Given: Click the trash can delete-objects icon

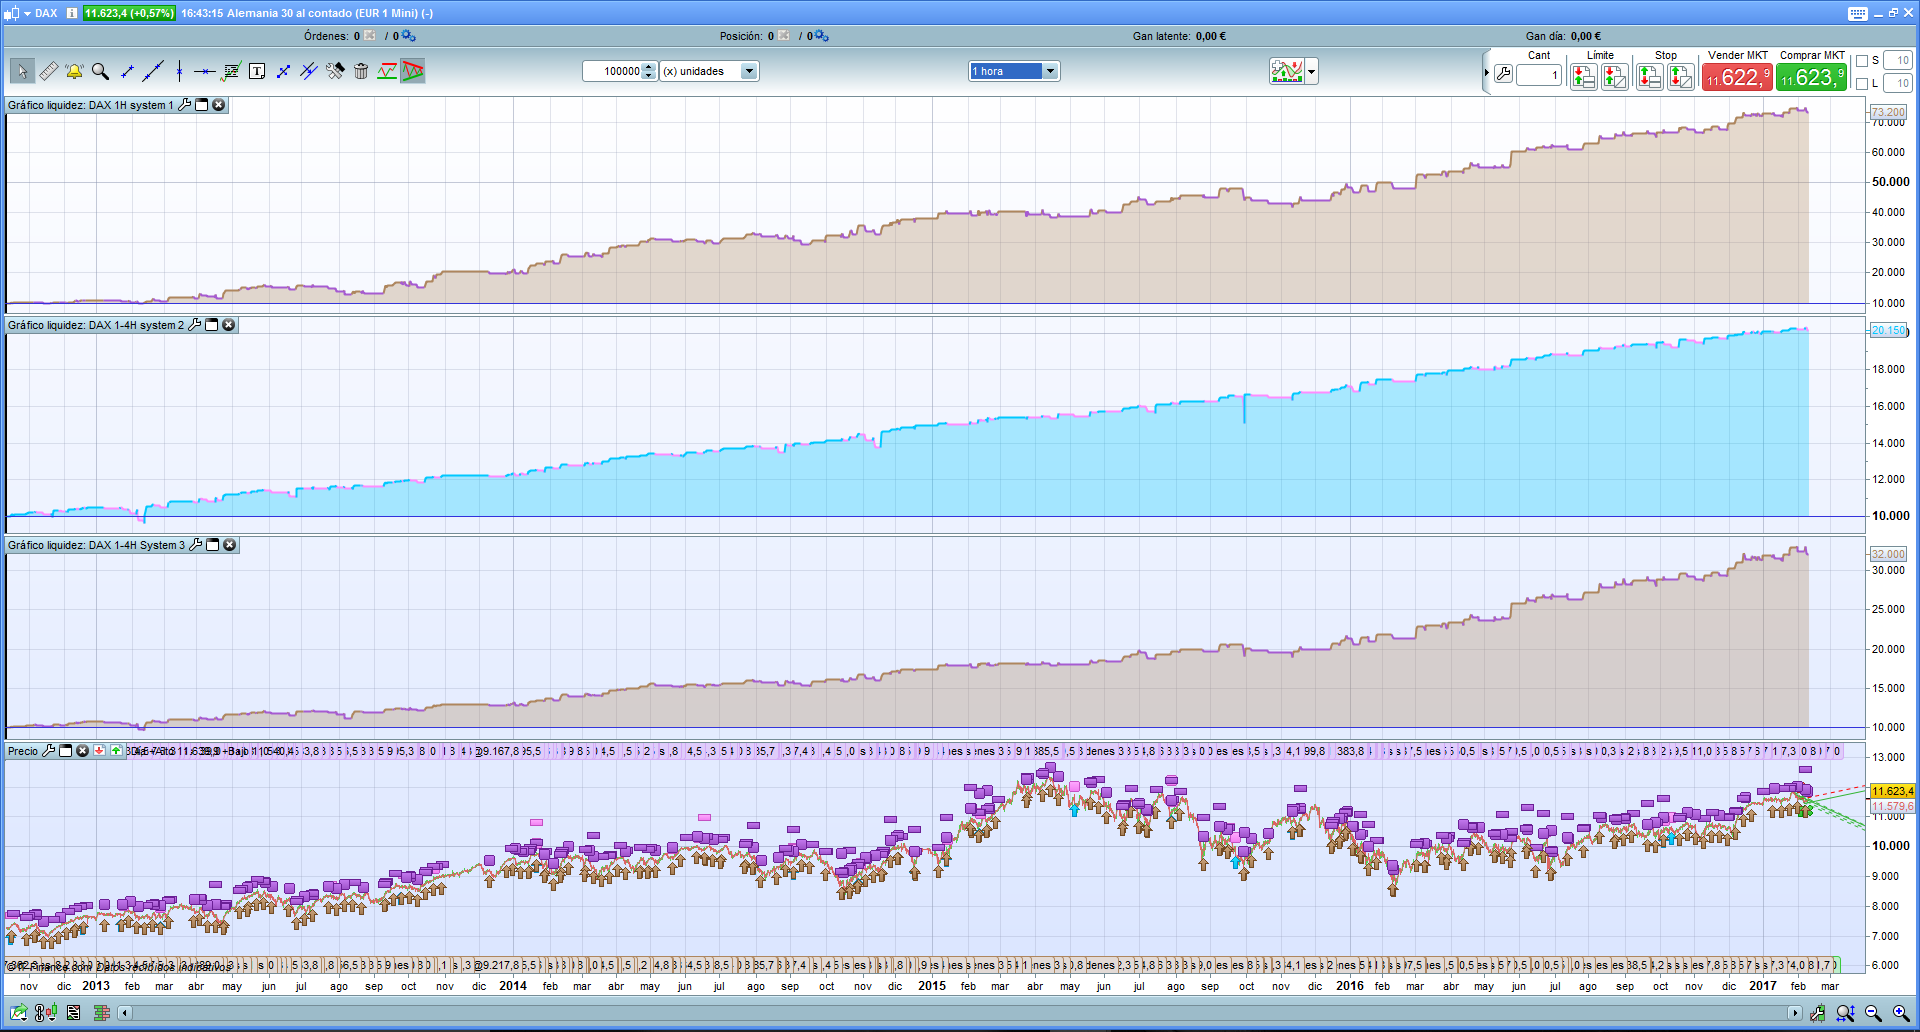Looking at the screenshot, I should pos(361,71).
